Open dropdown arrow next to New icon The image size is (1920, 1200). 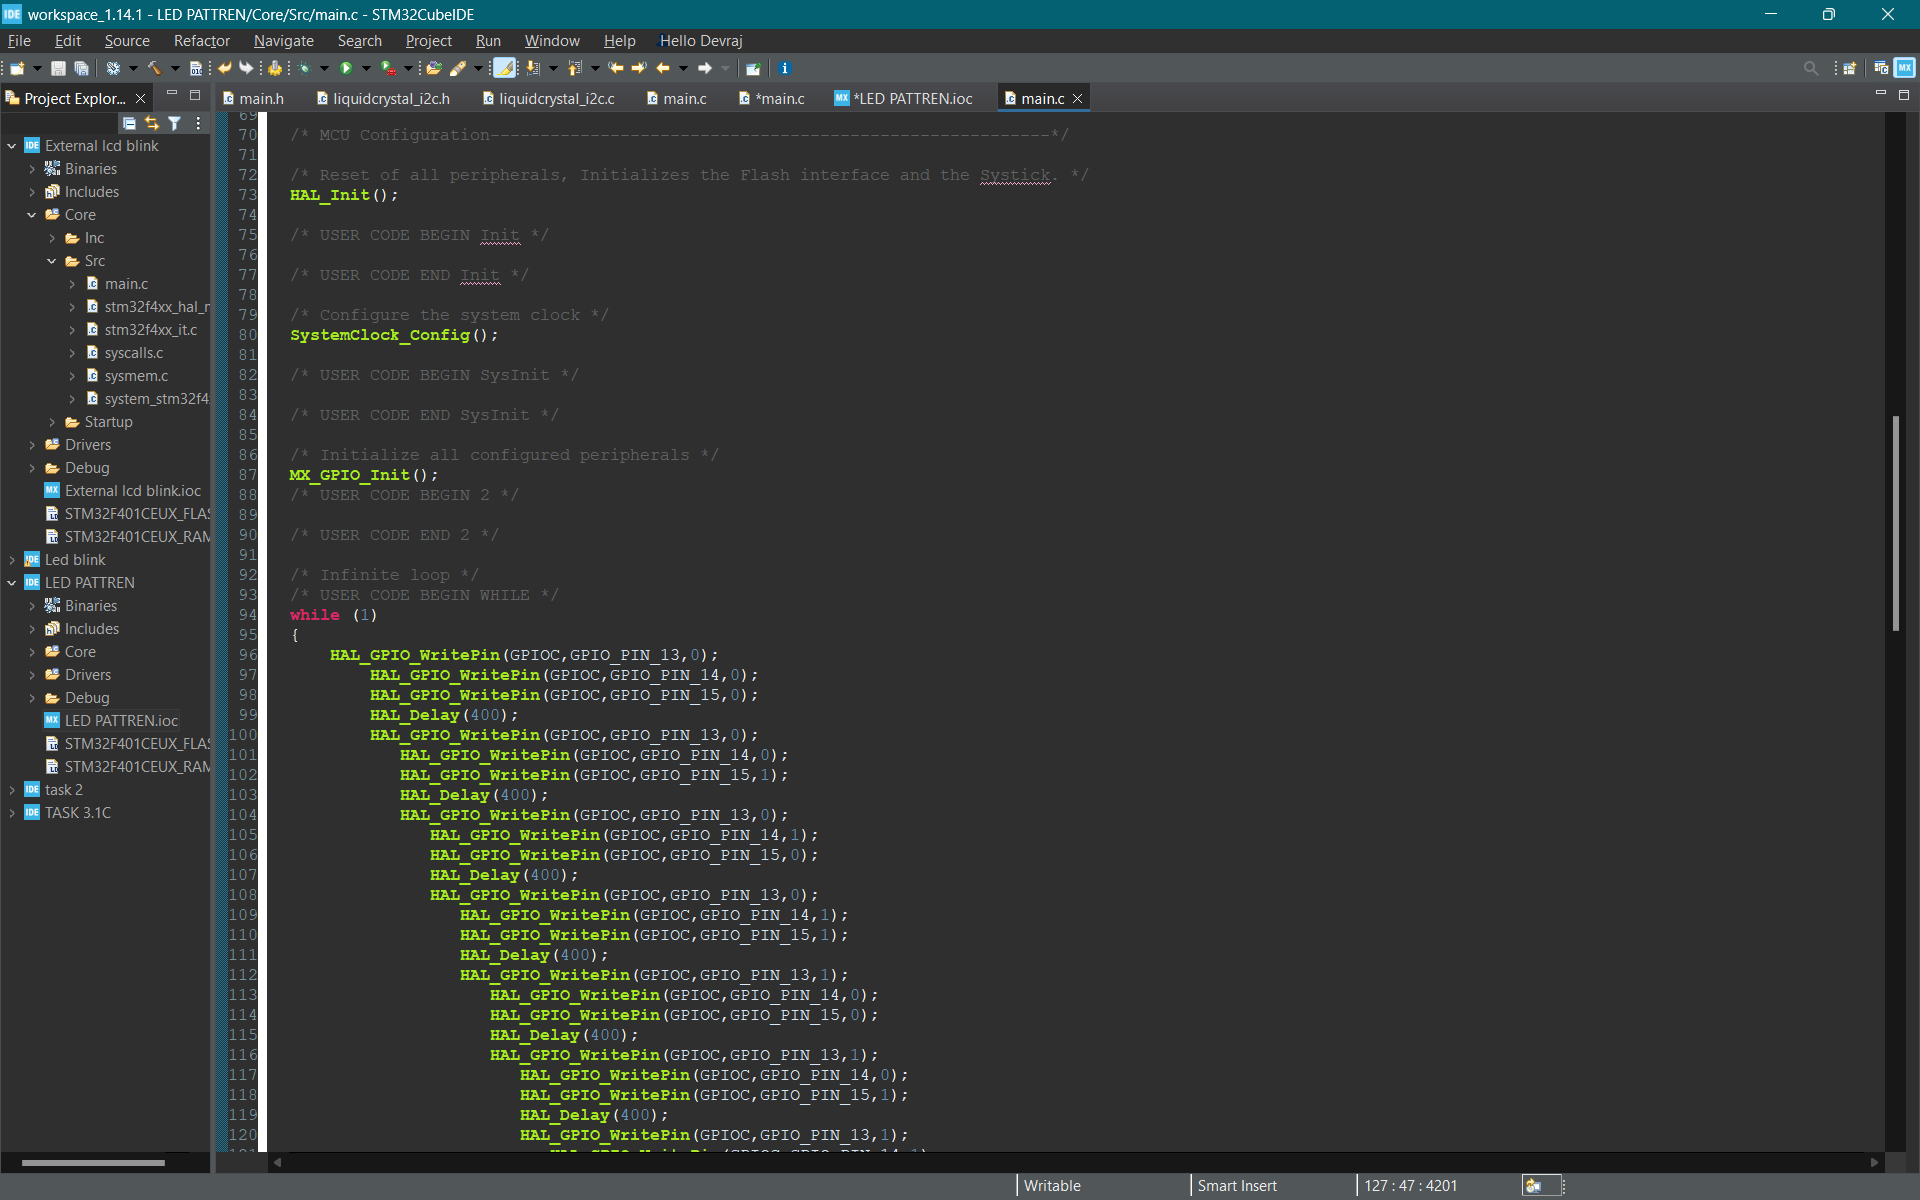click(37, 68)
